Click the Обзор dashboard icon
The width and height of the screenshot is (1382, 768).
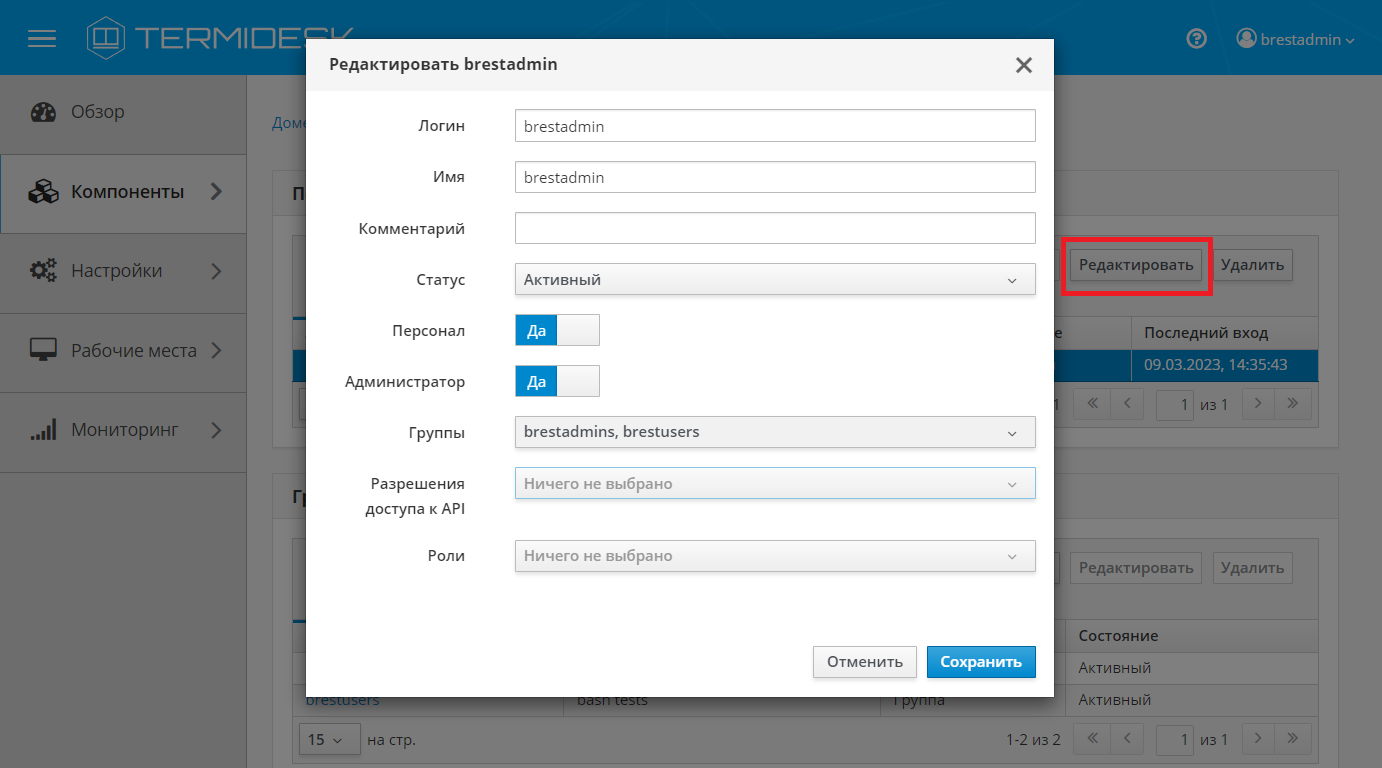pyautogui.click(x=44, y=112)
